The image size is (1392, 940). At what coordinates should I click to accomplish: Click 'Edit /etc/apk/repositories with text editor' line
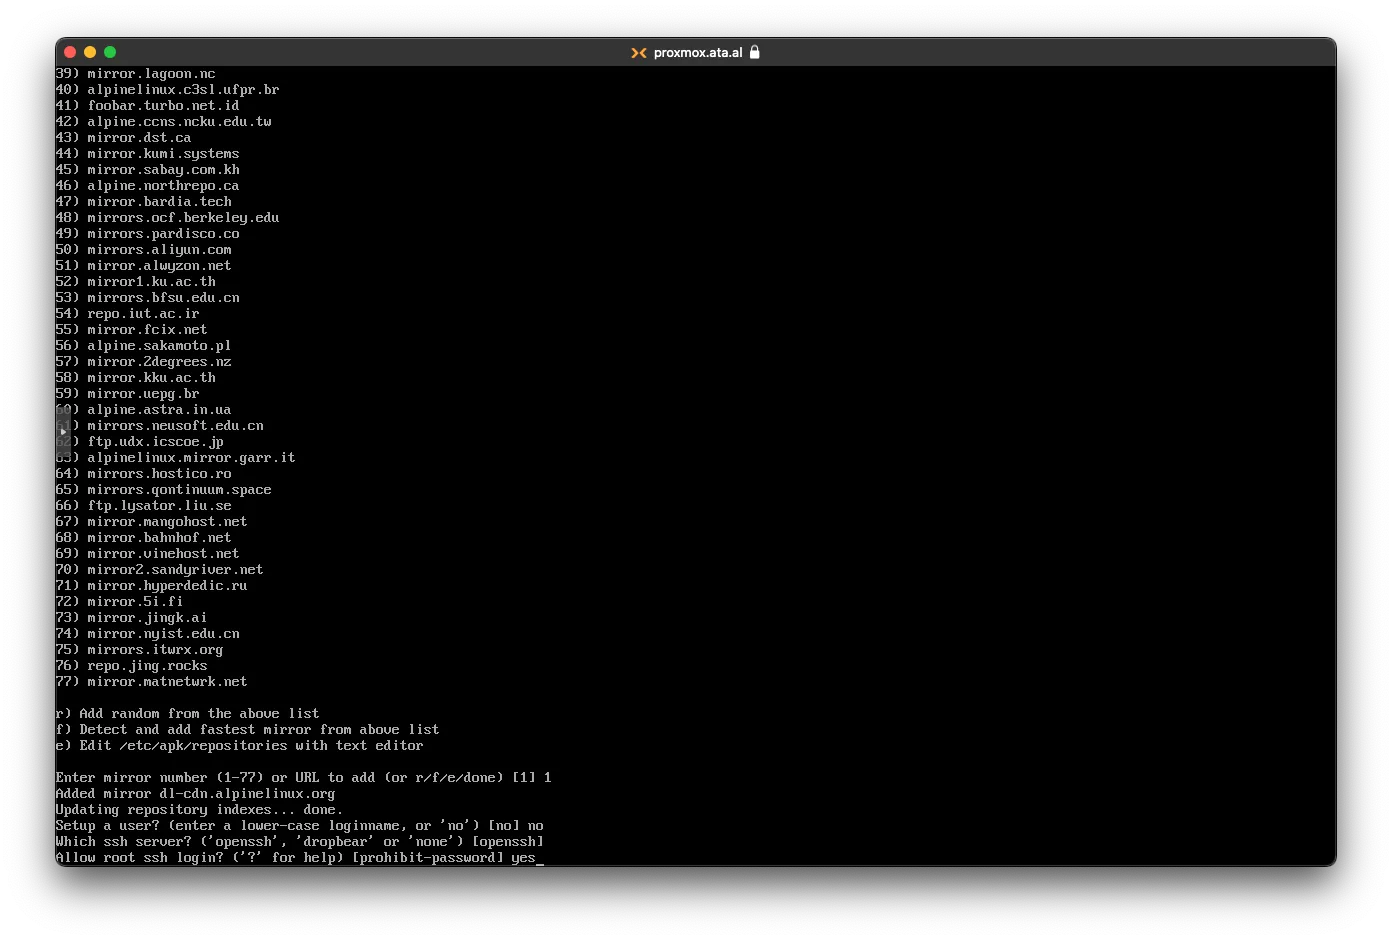pyautogui.click(x=240, y=746)
